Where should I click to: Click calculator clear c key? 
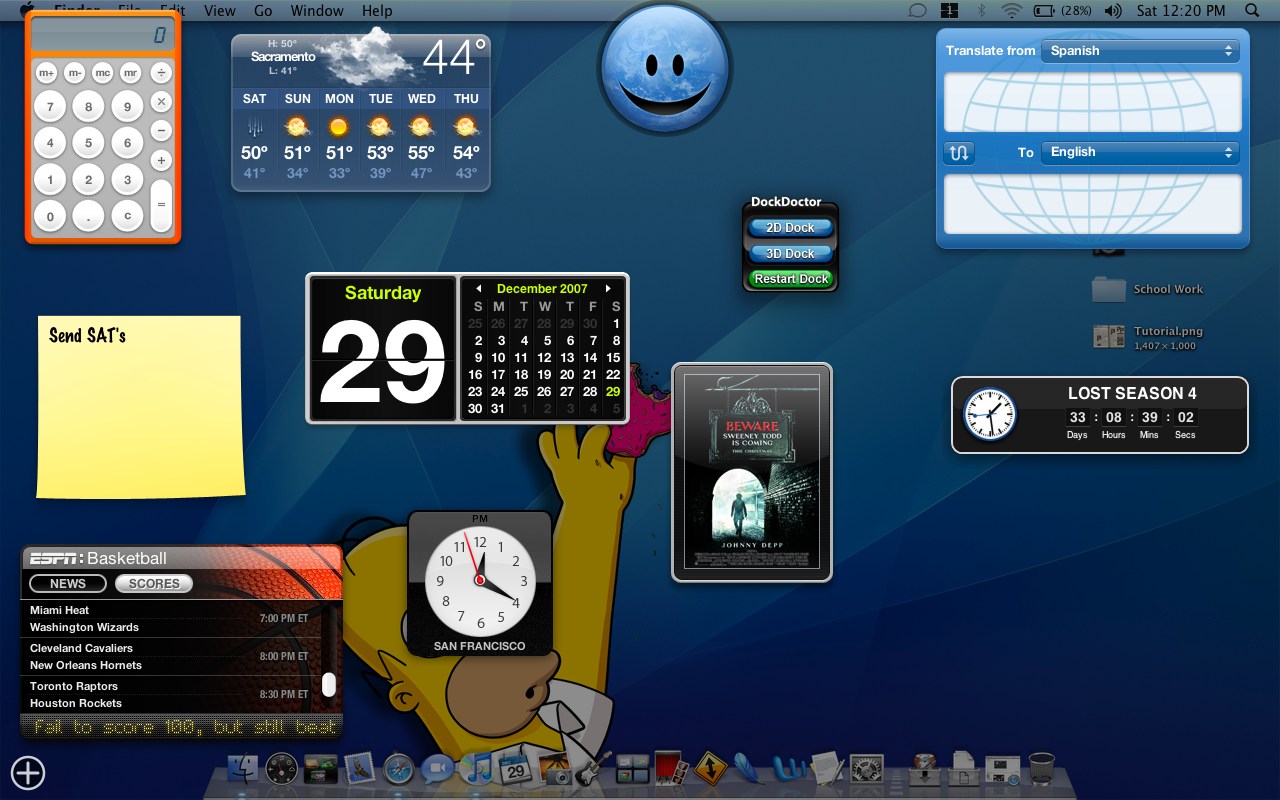click(x=127, y=215)
